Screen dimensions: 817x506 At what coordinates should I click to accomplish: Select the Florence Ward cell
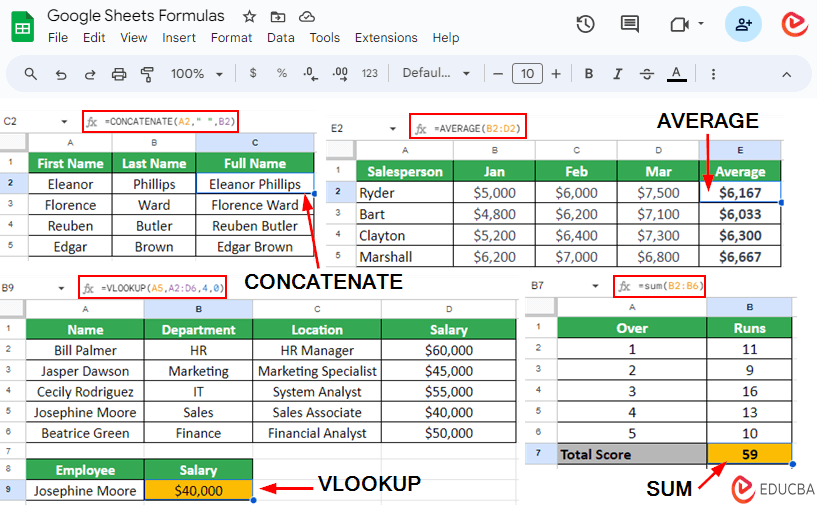[255, 205]
